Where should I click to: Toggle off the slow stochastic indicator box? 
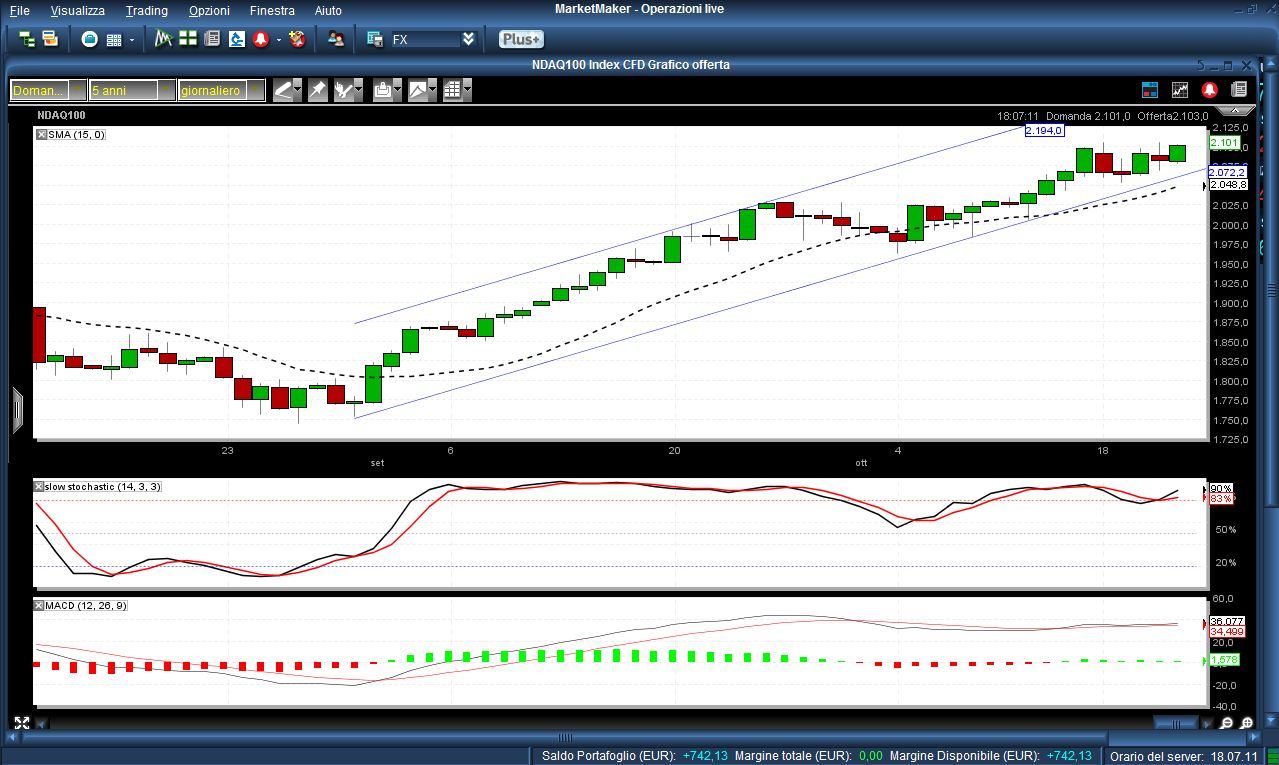(40, 486)
